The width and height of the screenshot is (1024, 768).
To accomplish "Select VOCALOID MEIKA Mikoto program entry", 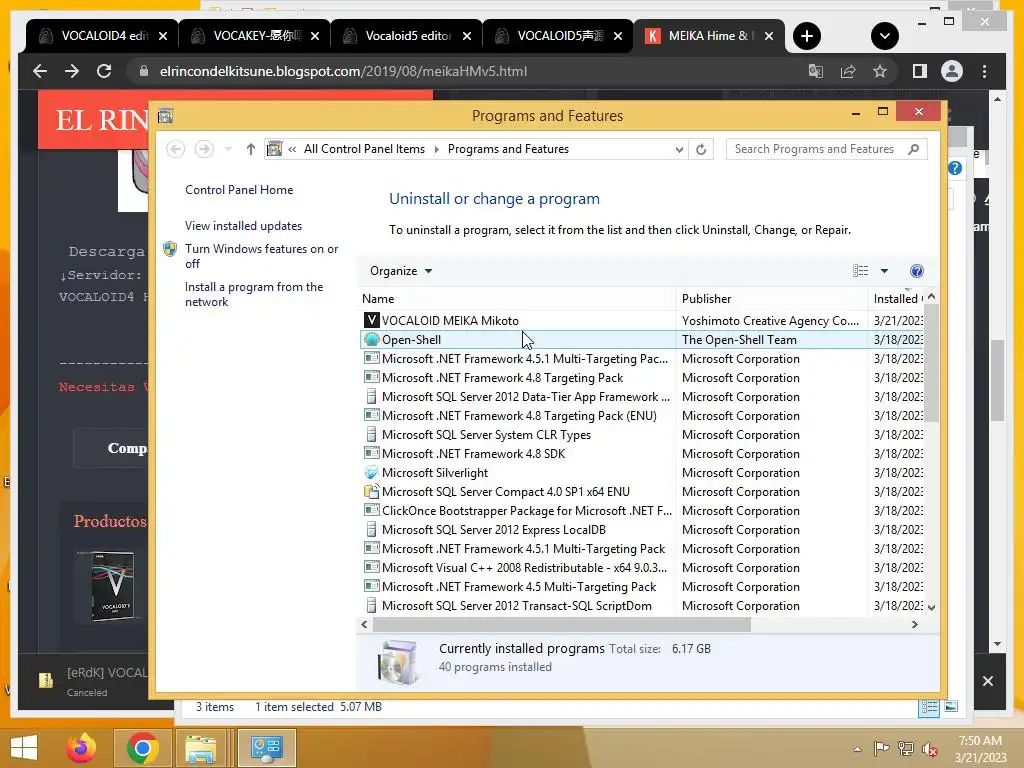I will (x=642, y=320).
